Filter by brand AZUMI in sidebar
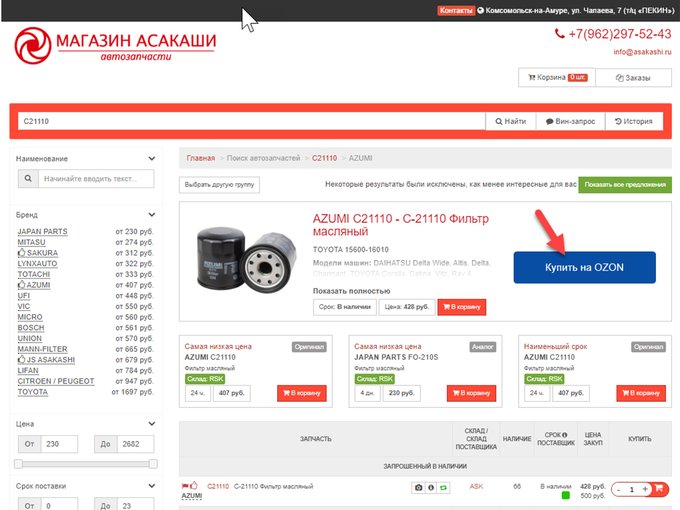 34,285
